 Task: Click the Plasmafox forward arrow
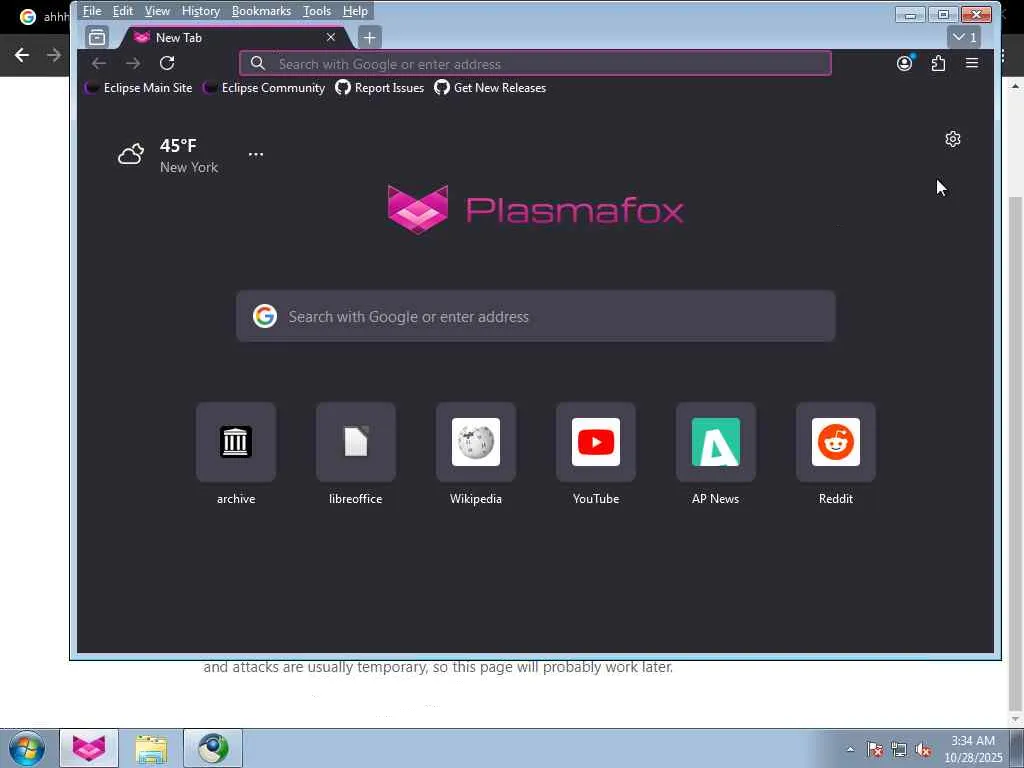click(x=133, y=63)
